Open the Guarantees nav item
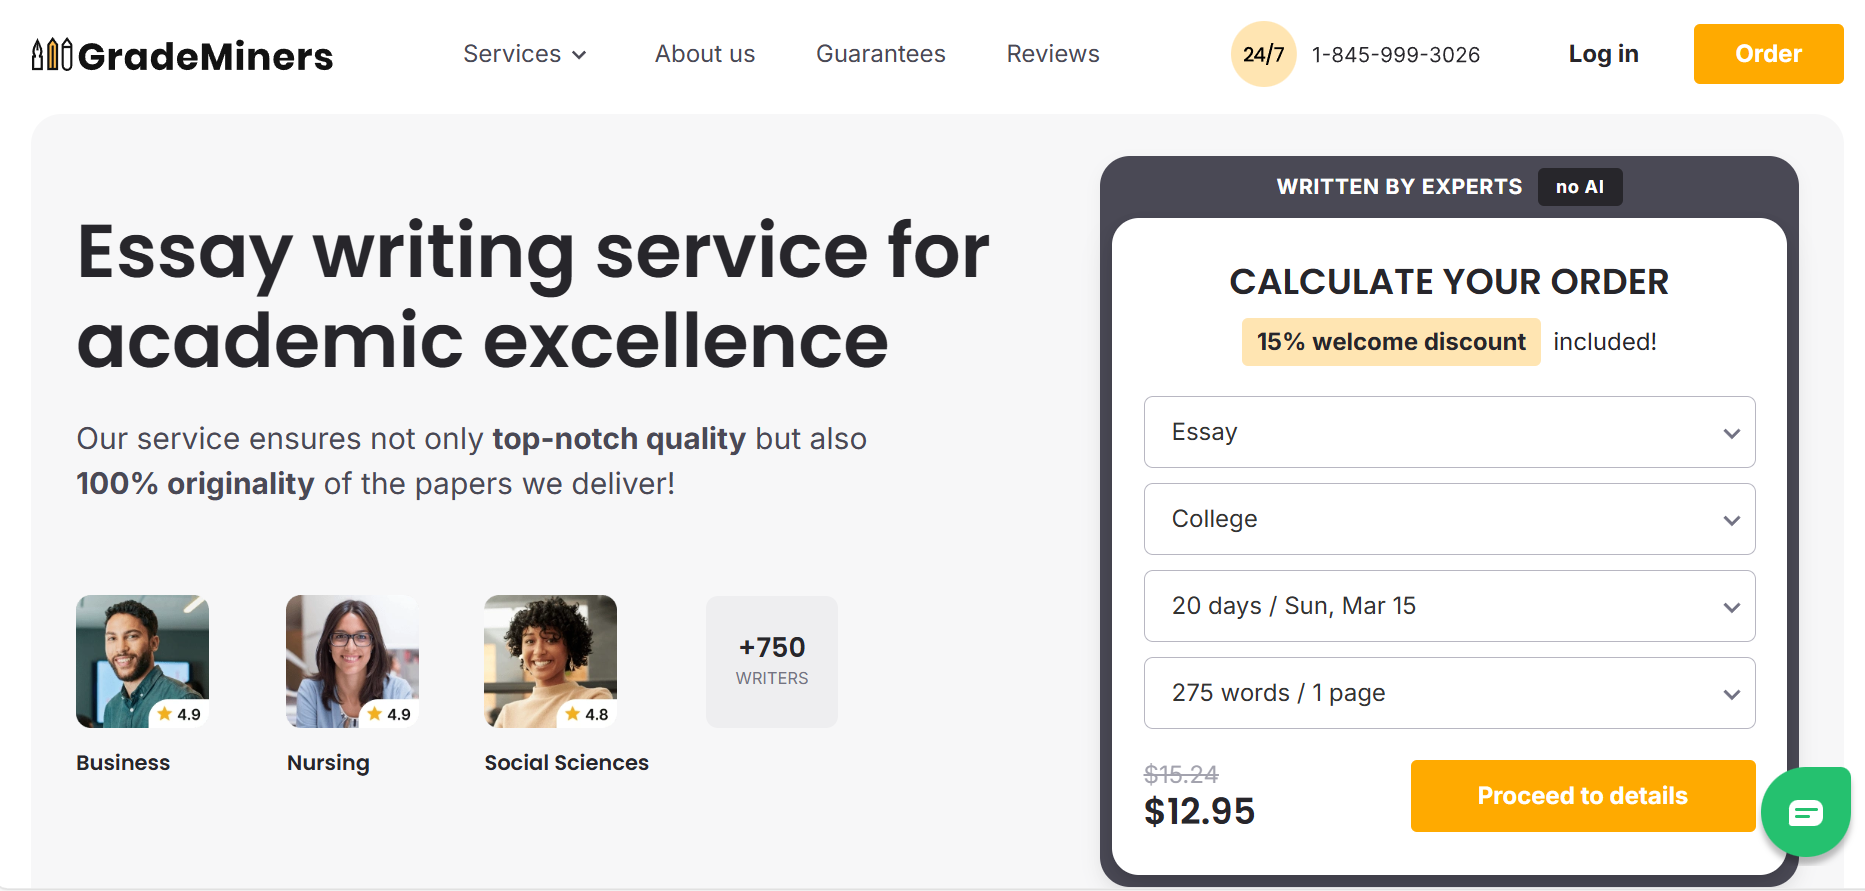 click(x=880, y=54)
